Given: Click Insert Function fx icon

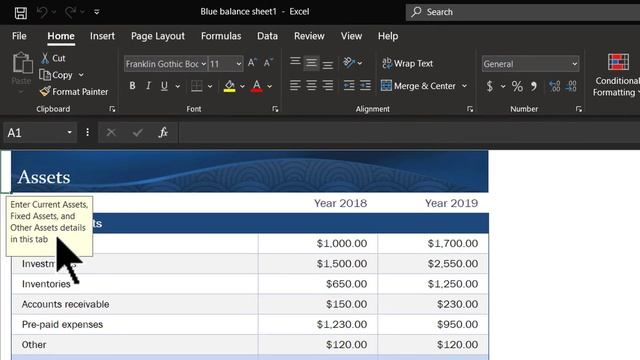Looking at the screenshot, I should coord(163,133).
